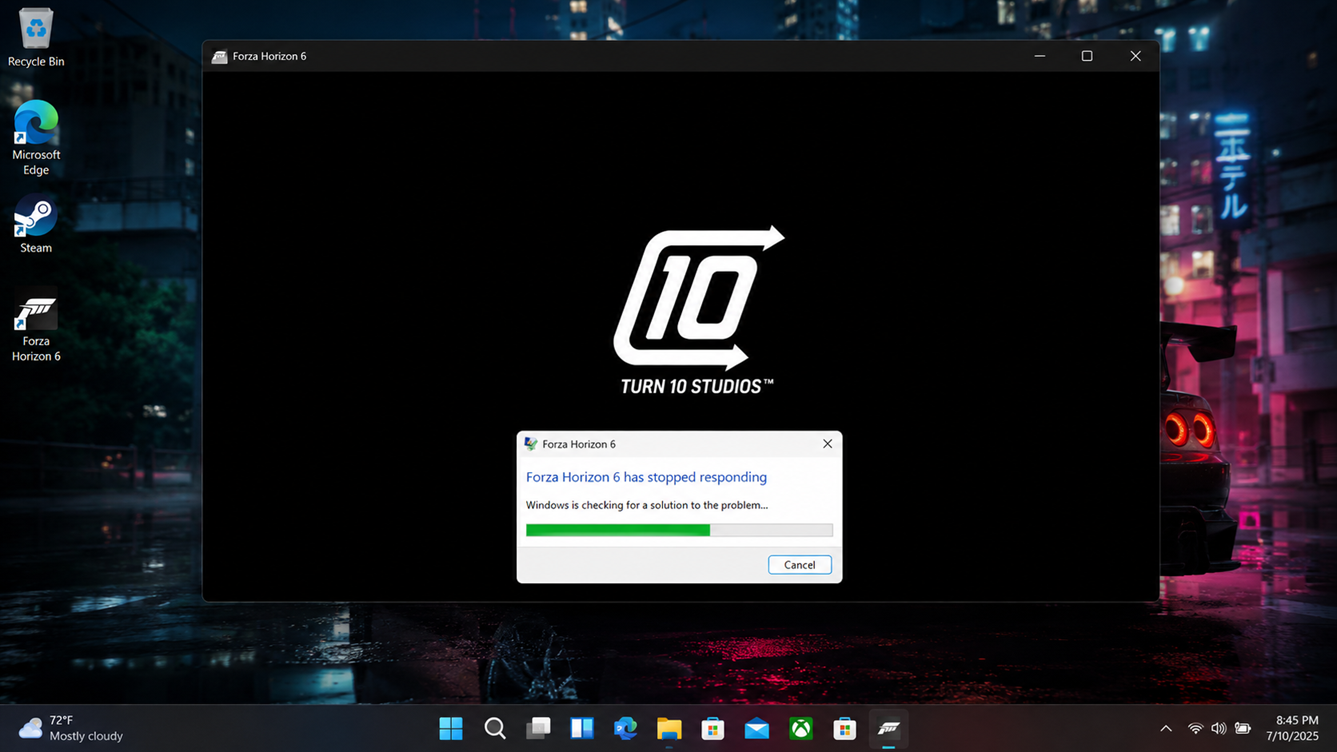The image size is (1337, 752).
Task: Click the game window's title bar icon
Action: 219,57
